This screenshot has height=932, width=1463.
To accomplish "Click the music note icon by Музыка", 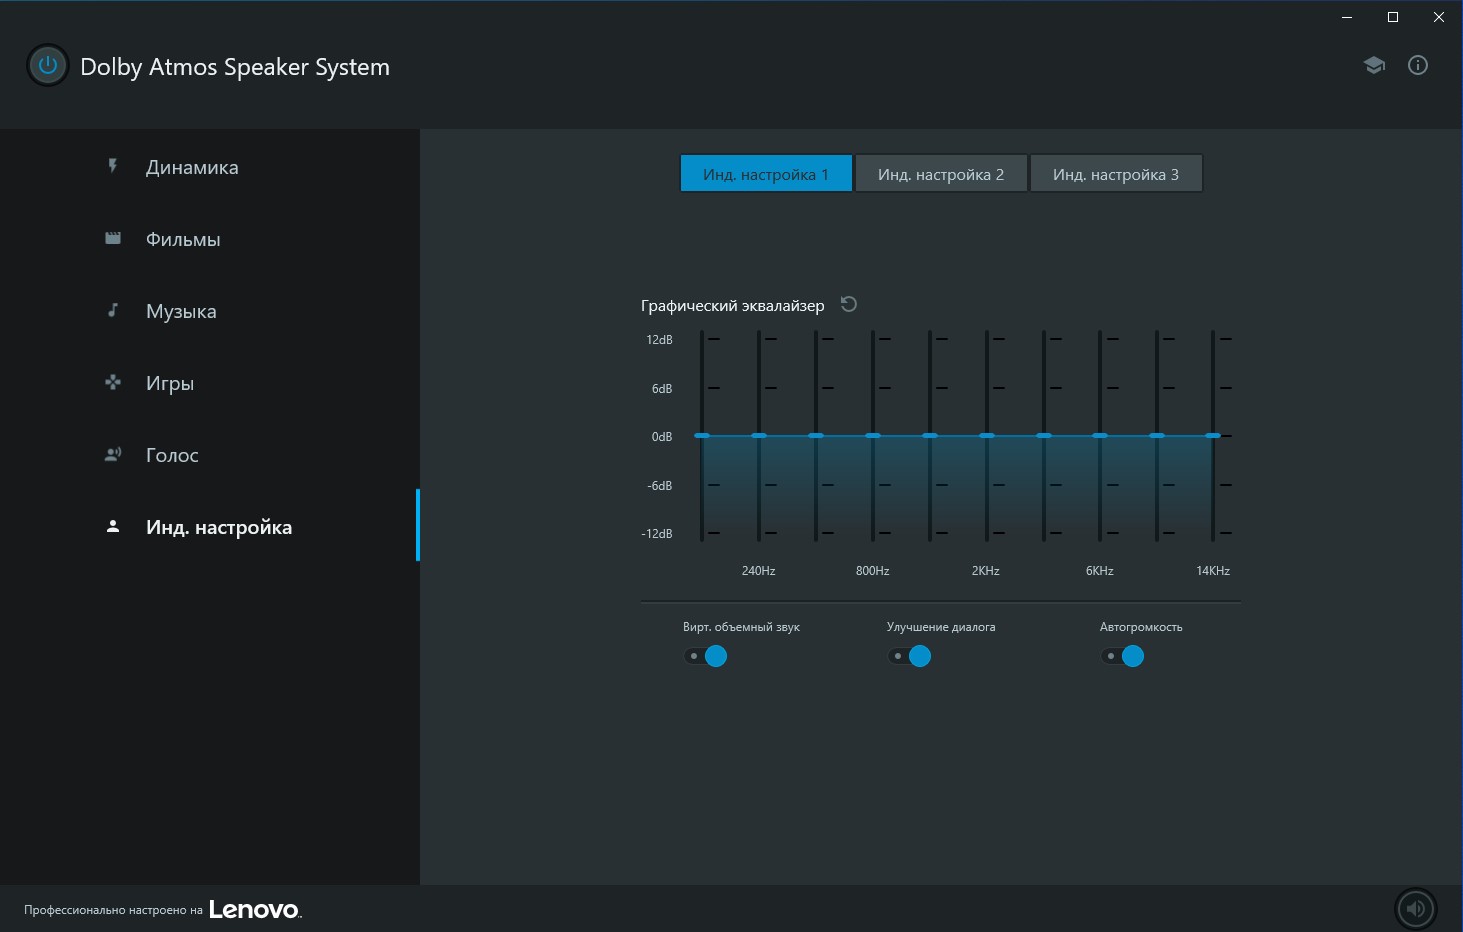I will point(113,311).
